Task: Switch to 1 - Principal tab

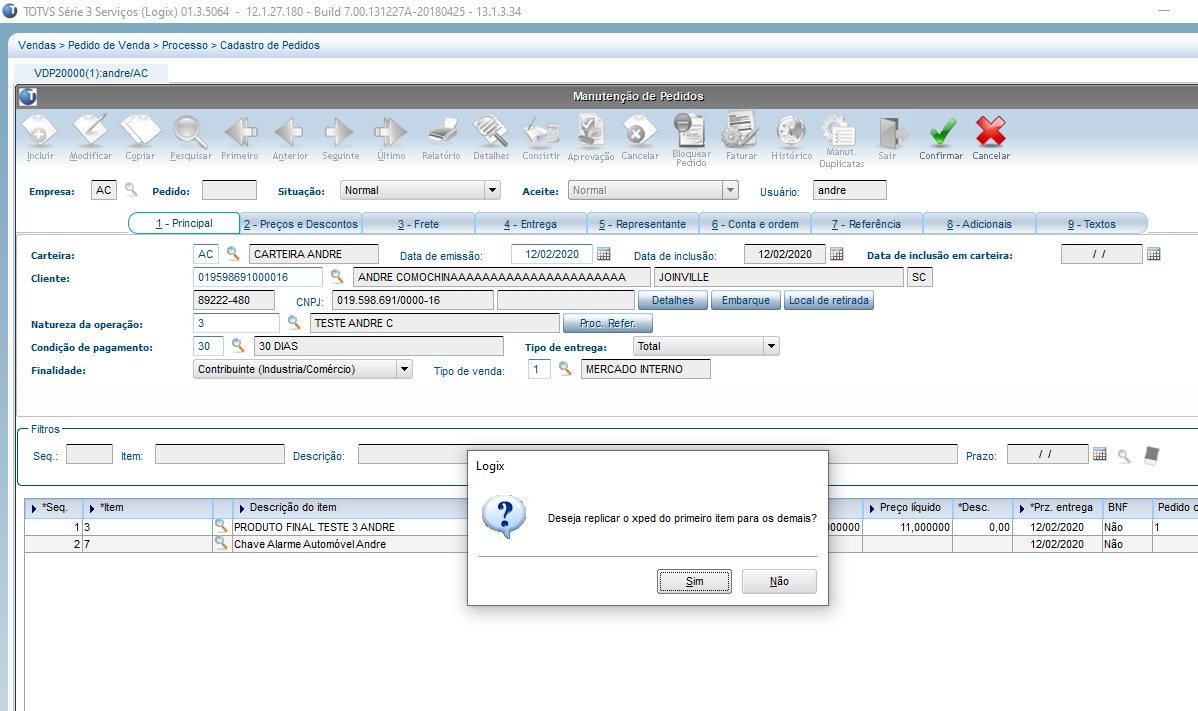Action: [x=184, y=223]
